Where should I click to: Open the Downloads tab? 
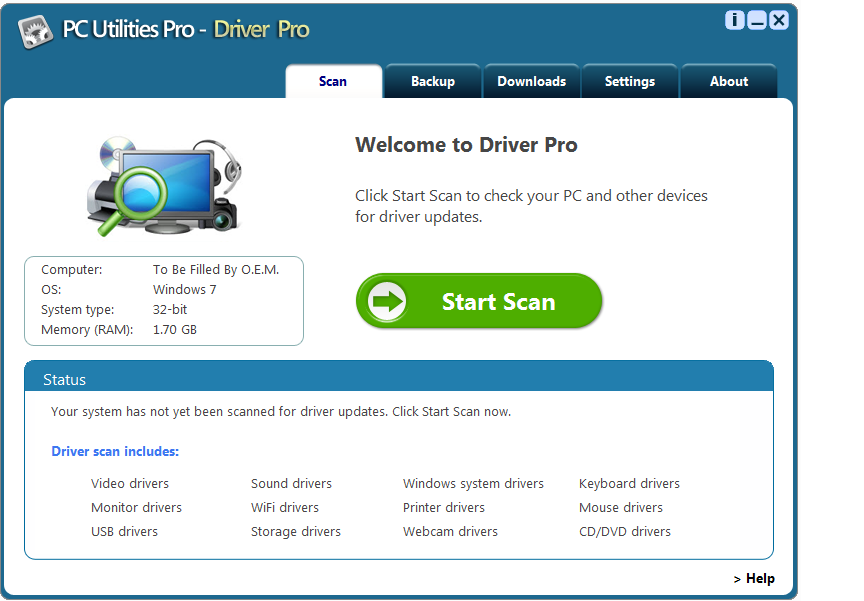[532, 82]
